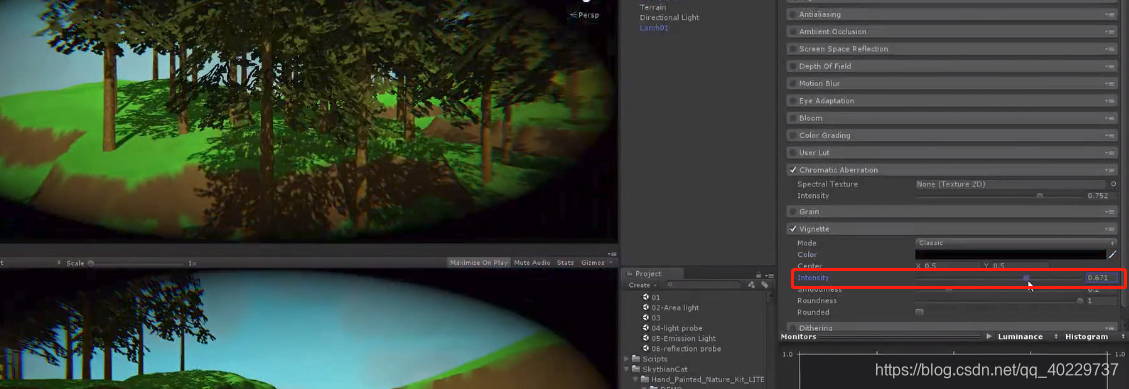Enable the Eye Adaptation checkbox

coord(793,101)
